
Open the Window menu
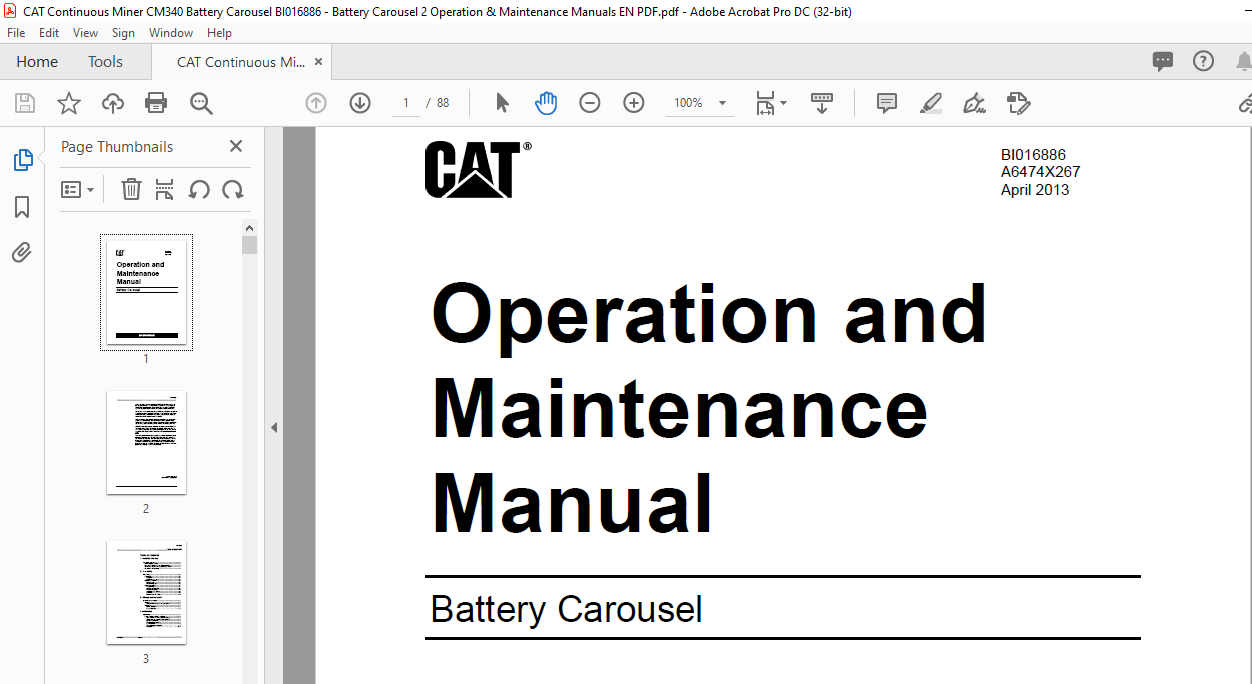tap(171, 33)
